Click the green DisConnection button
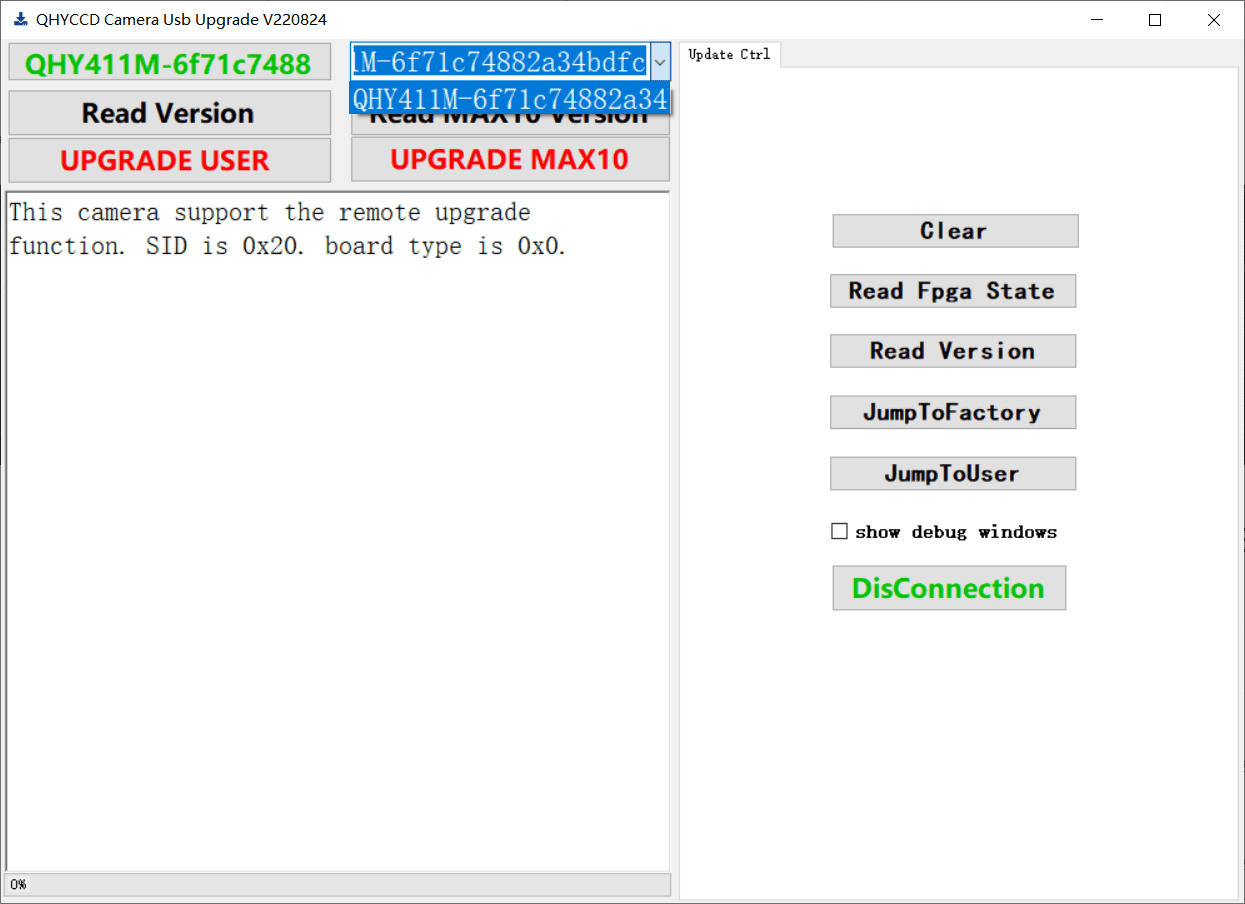This screenshot has width=1245, height=904. click(949, 588)
